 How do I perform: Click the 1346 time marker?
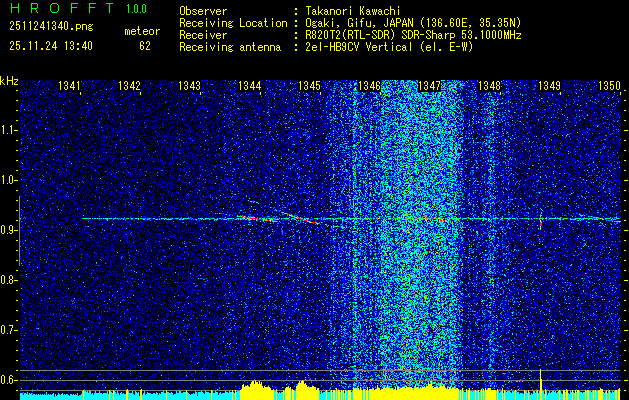pos(369,86)
